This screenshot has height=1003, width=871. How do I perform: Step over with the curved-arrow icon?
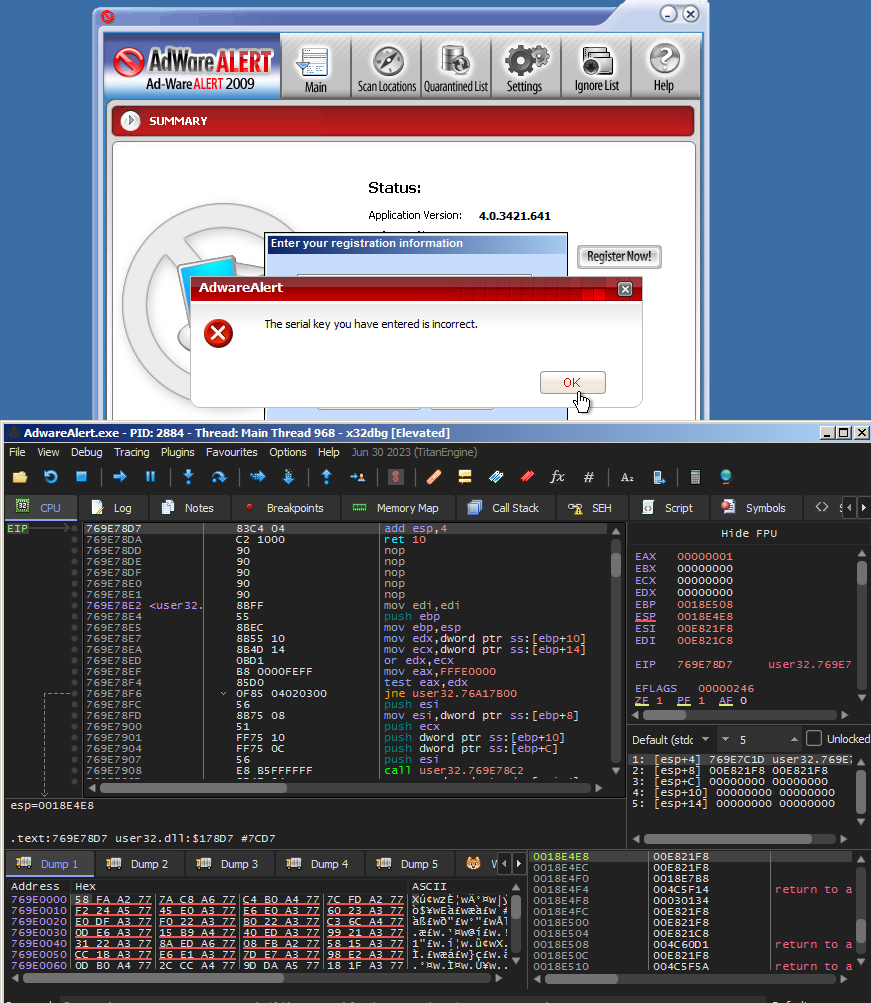pyautogui.click(x=219, y=477)
